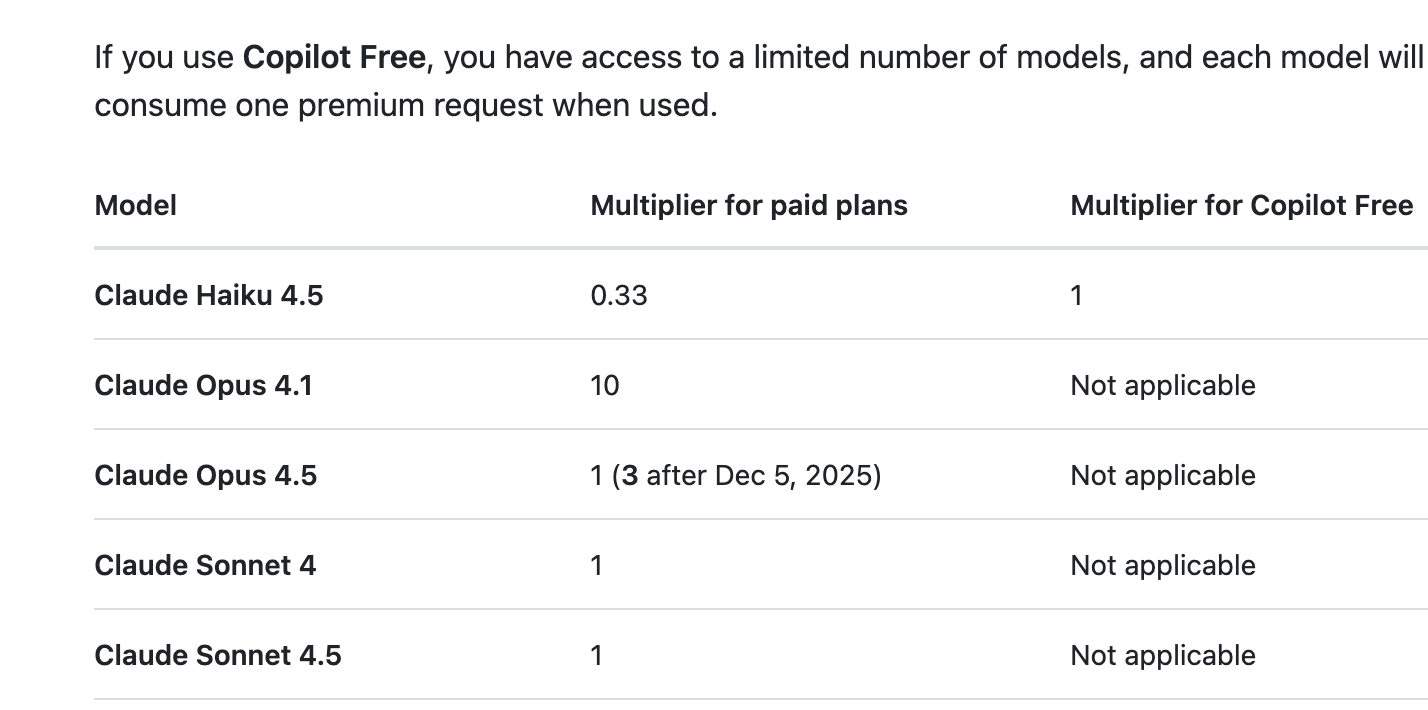This screenshot has height=710, width=1428.
Task: Click paid plans multiplier for Claude Sonnet 4.5
Action: click(x=597, y=656)
